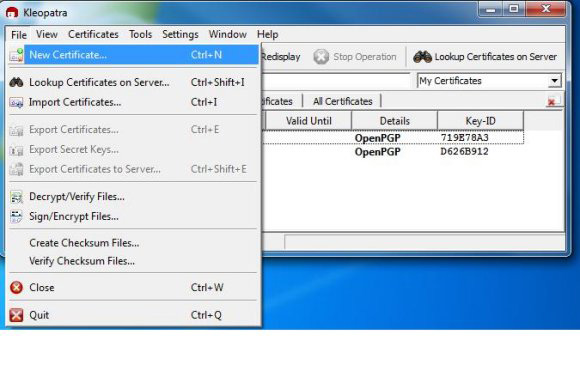Click OpenPGP in the D626B912 row
Screen dimensions: 580x371
378,152
